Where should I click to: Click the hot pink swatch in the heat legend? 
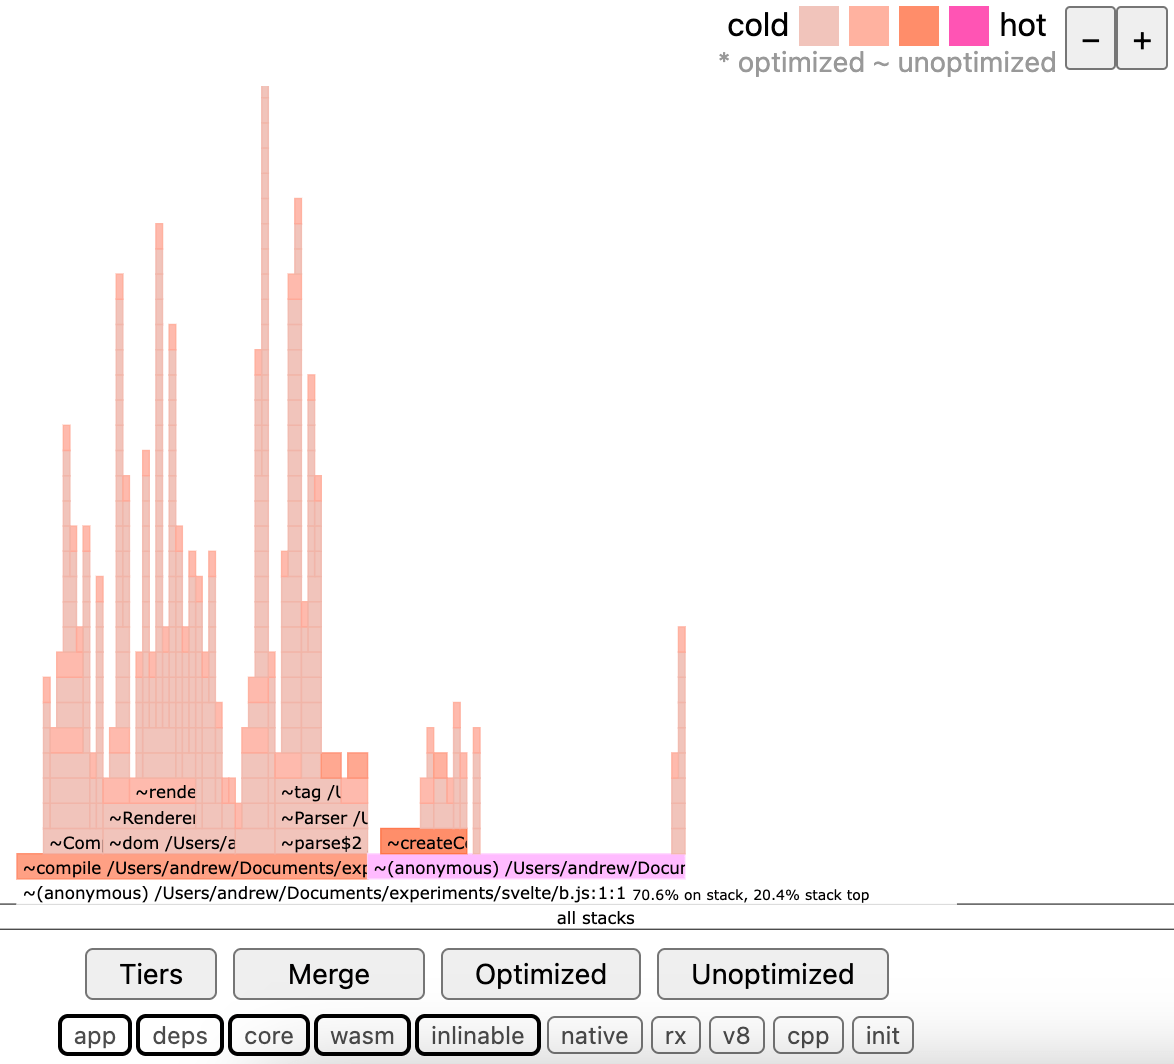968,25
